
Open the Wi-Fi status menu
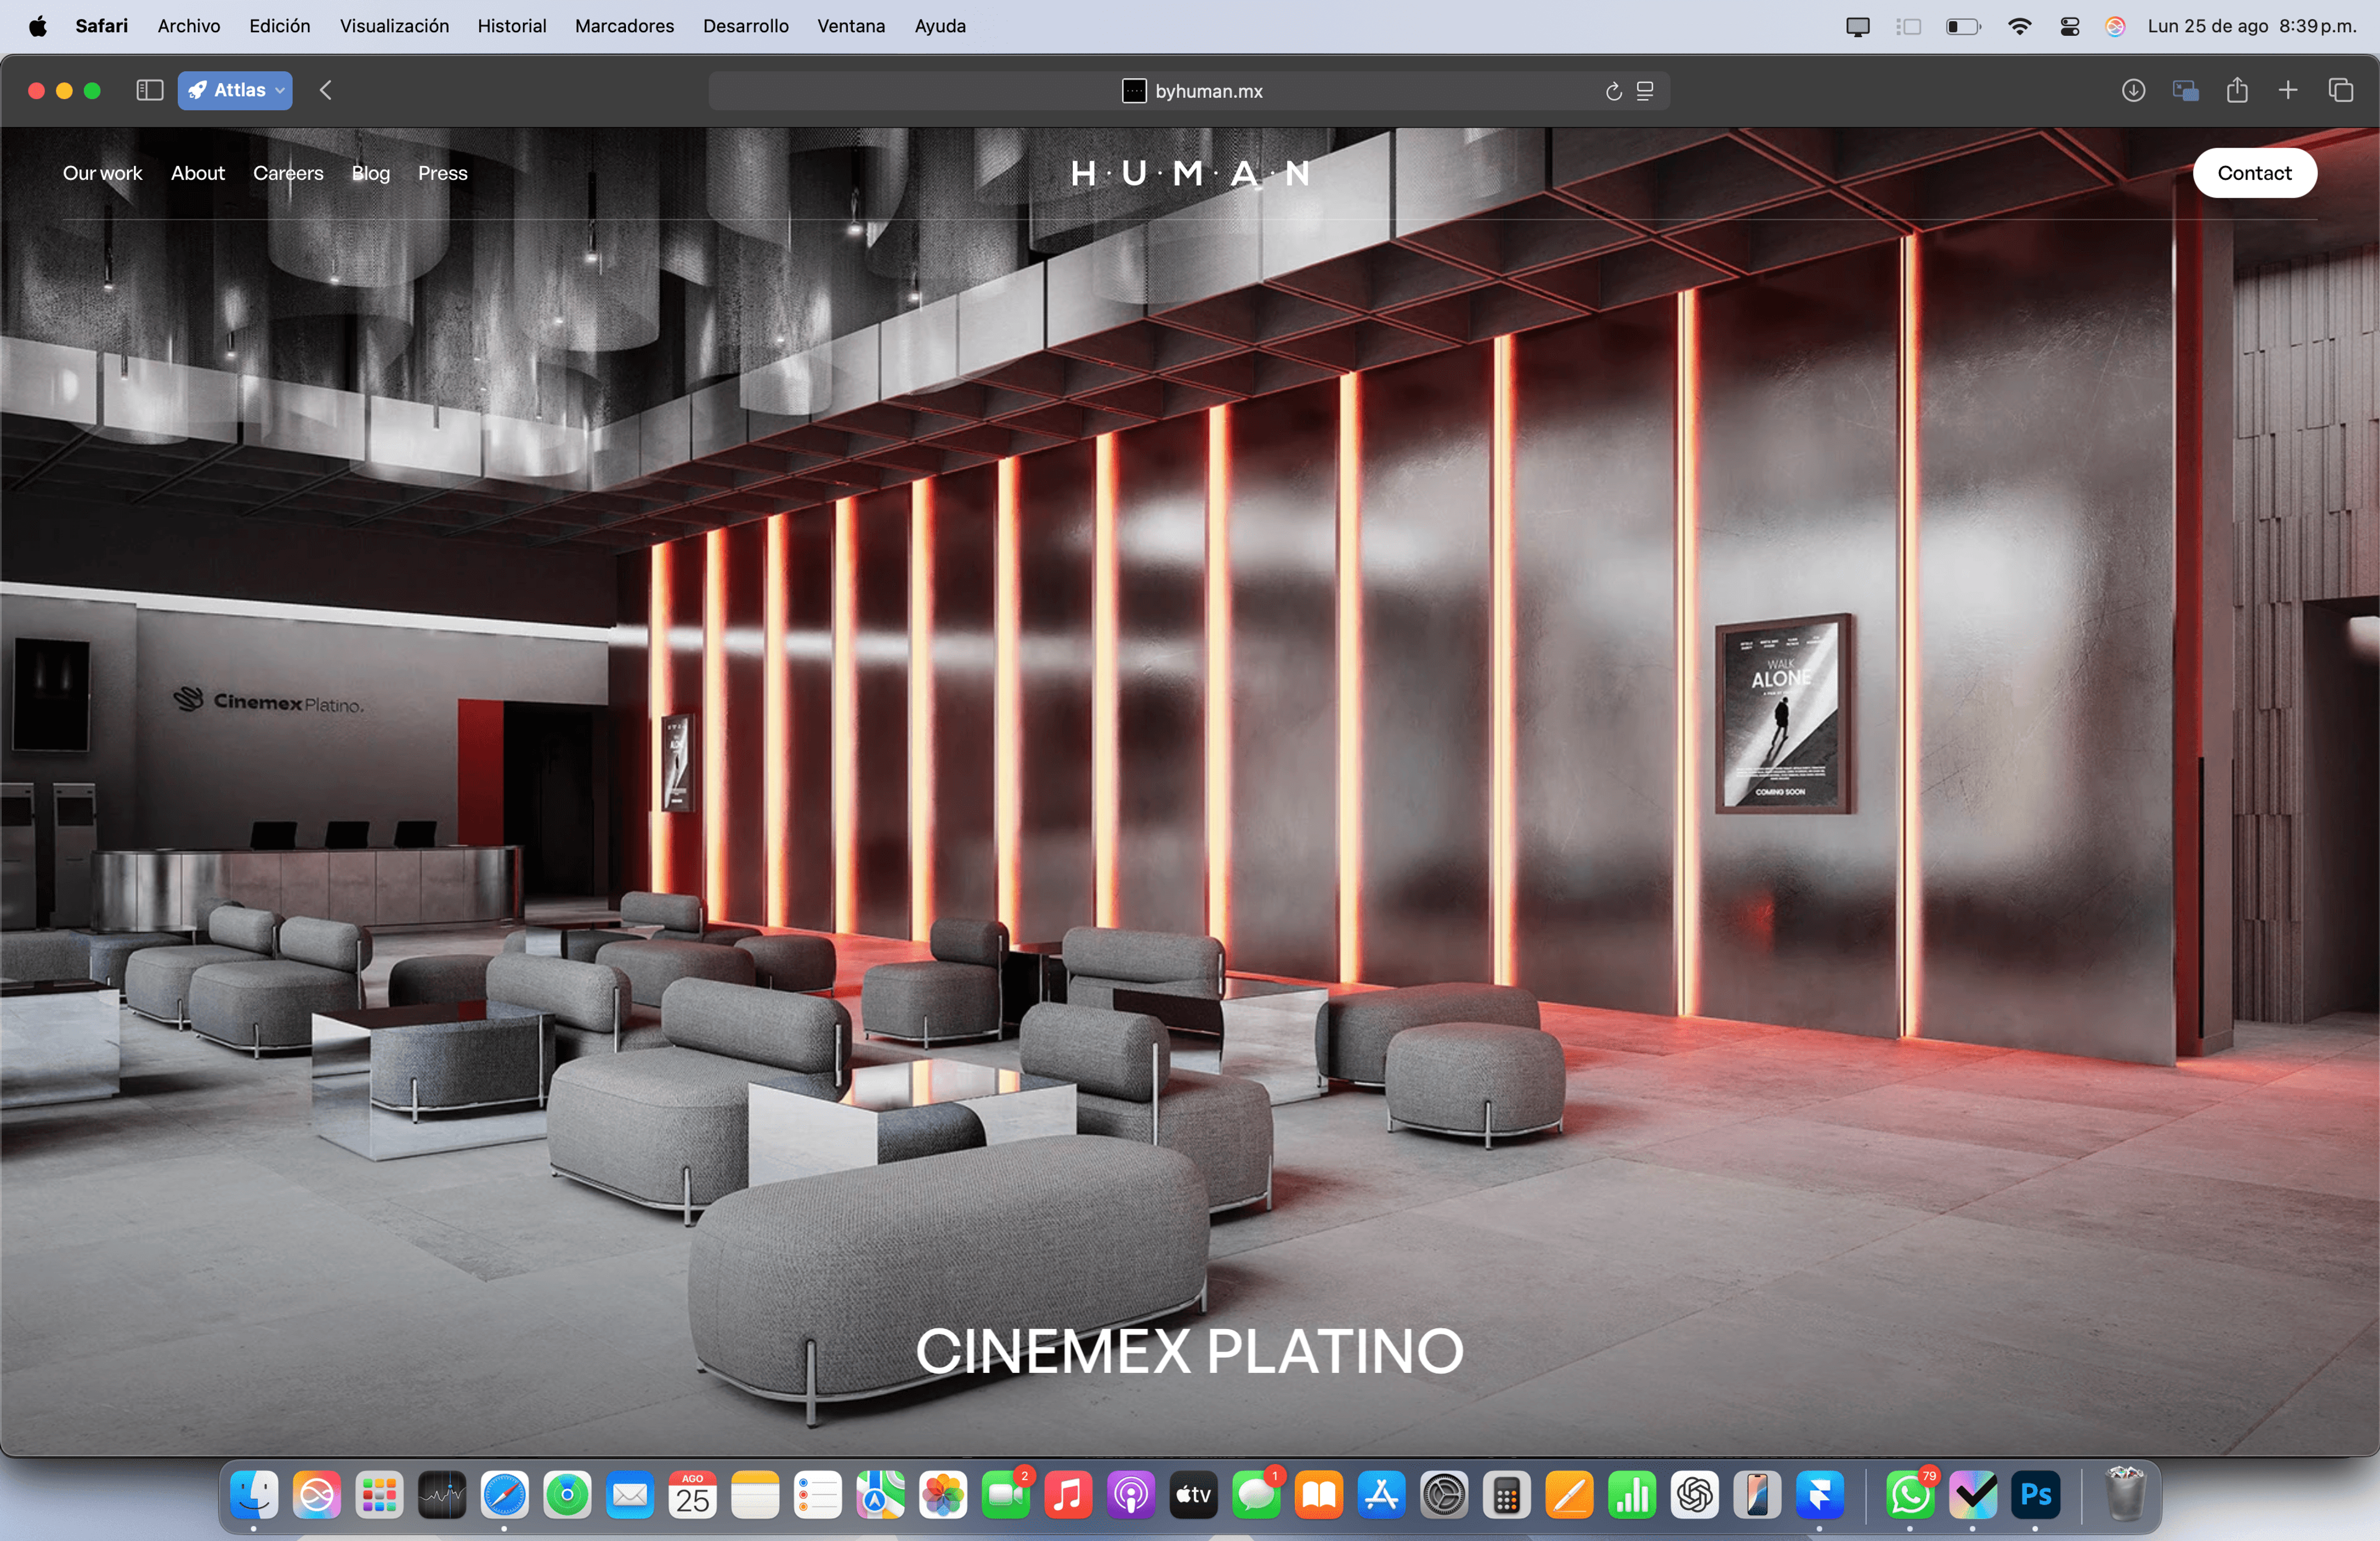coord(2019,27)
